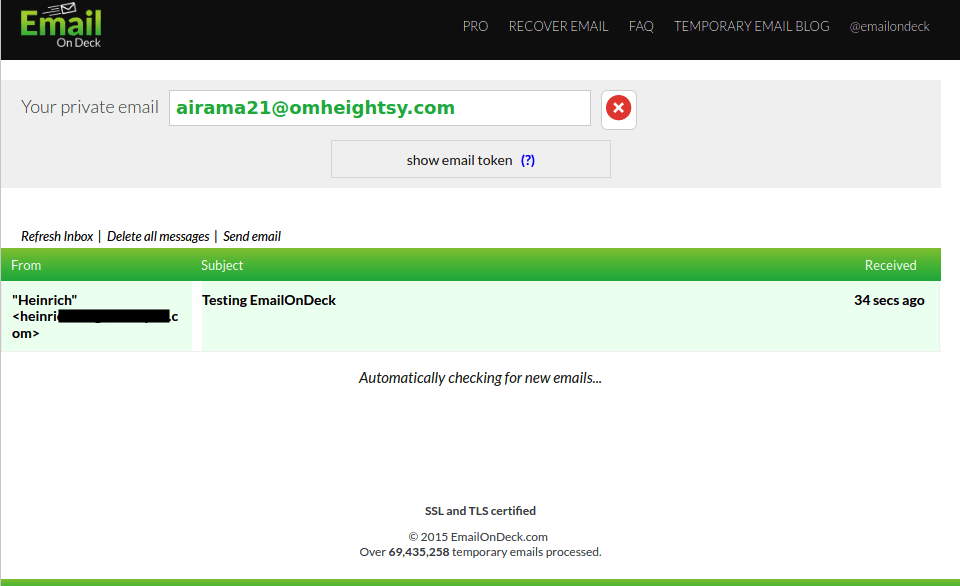Screen dimensions: 960x586
Task: Open the PRO menu item
Action: coord(475,26)
